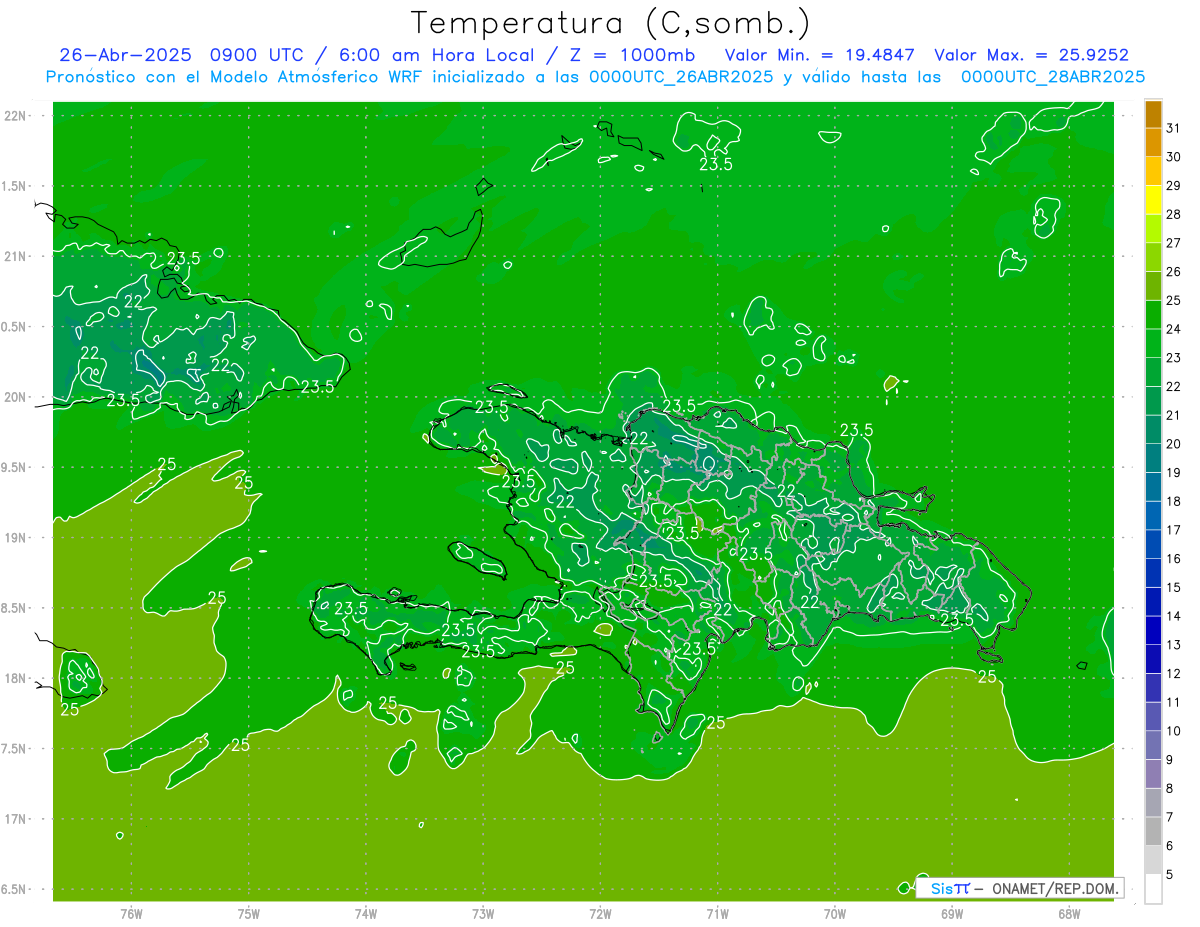Screen dimensions: 1200x927
Task: Click the color bar value '9'
Action: (x=1170, y=760)
